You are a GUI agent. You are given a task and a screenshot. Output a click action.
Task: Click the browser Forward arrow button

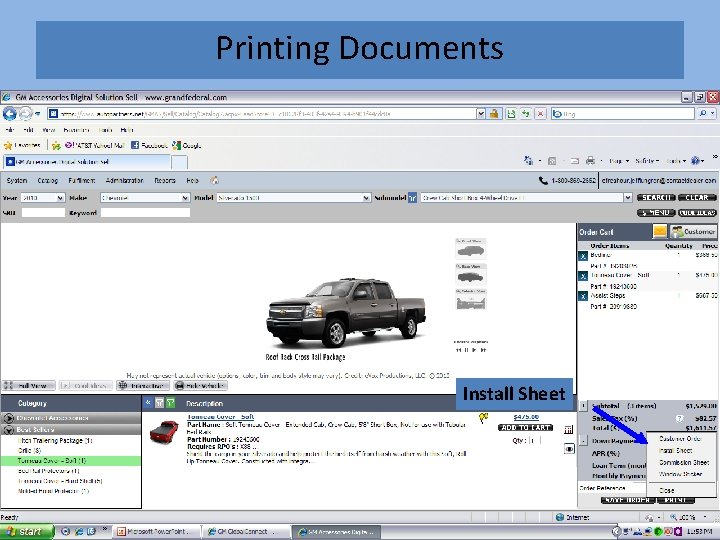coord(25,113)
